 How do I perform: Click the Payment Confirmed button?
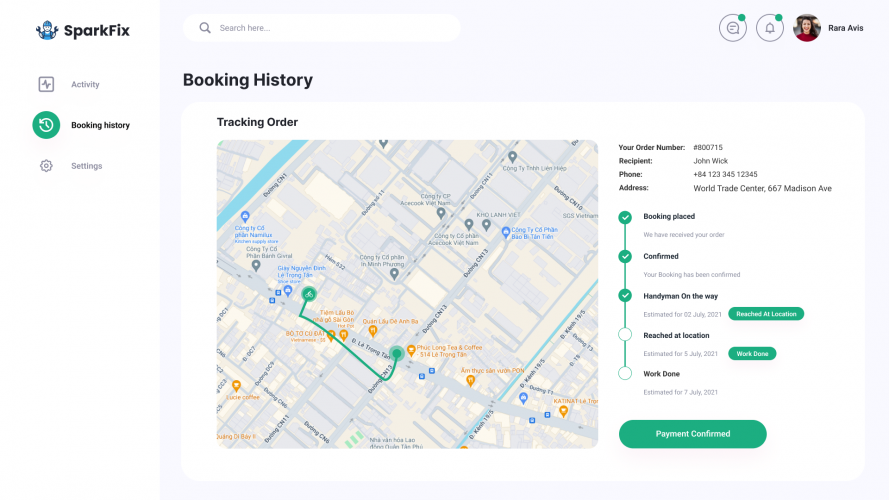[693, 434]
